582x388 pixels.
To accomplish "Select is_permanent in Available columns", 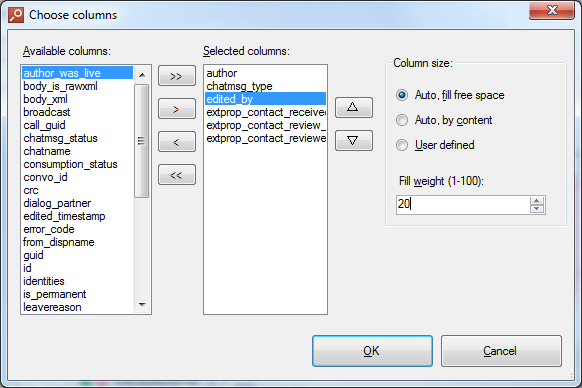I will tap(77, 294).
